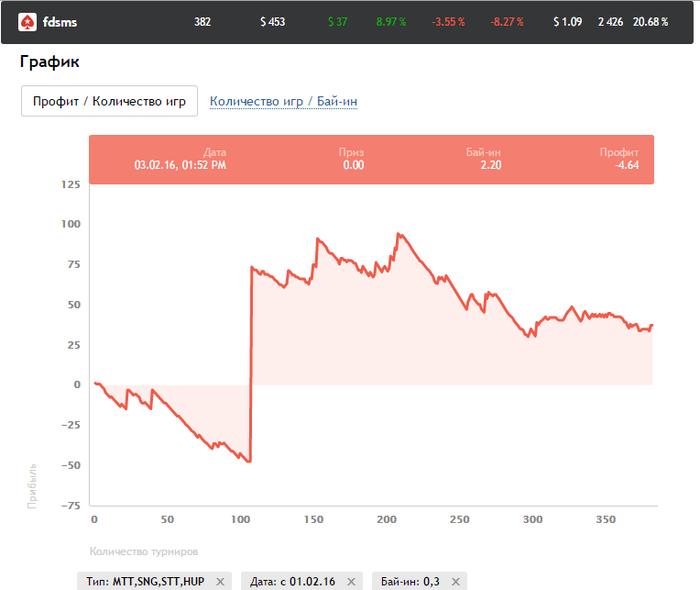
Task: Click the Дата: с 01.02.16 filter label
Action: point(292,582)
